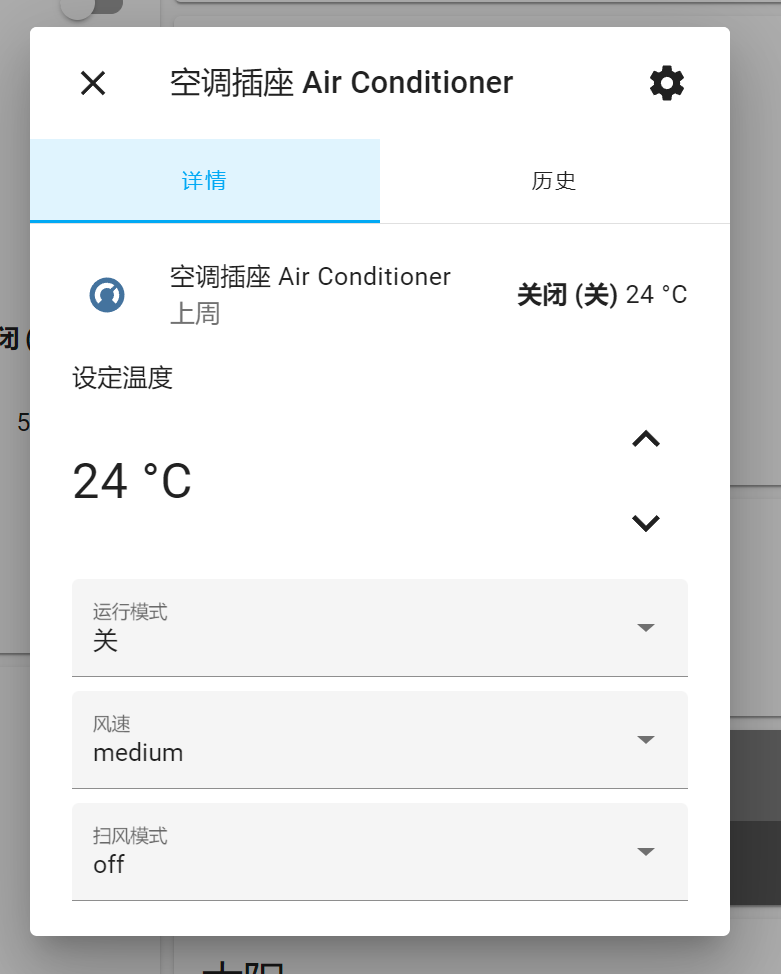
Task: Expand the 扫风模式 dropdown showing off
Action: pos(360,852)
